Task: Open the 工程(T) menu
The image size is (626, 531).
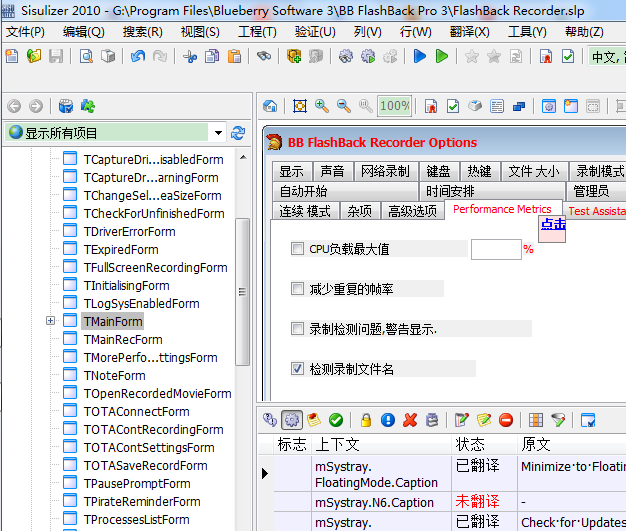Action: click(x=257, y=31)
